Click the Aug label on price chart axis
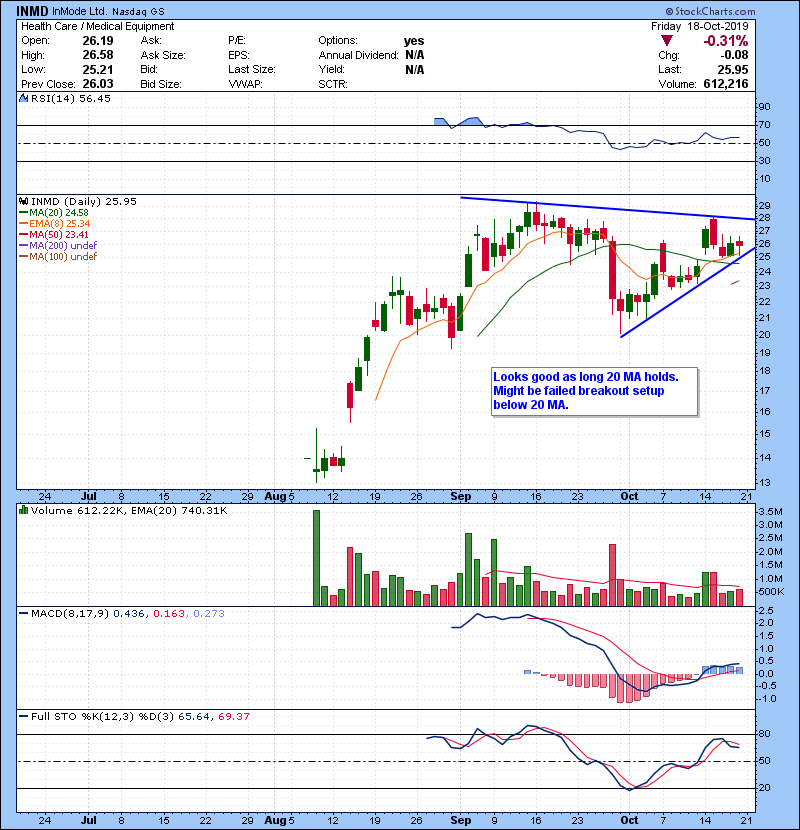The width and height of the screenshot is (800, 830). [275, 496]
